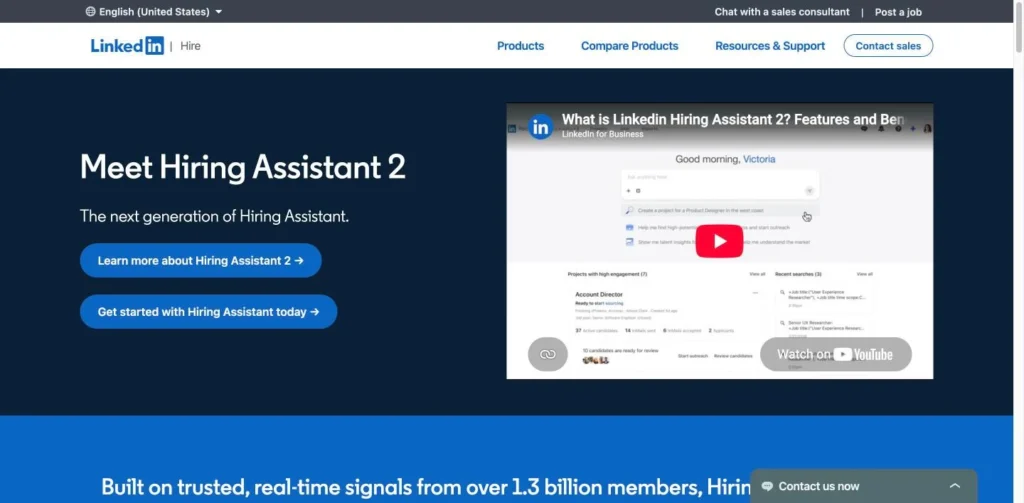Viewport: 1024px width, 503px height.
Task: Click Get started with Hiring Assistant today
Action: pyautogui.click(x=208, y=312)
